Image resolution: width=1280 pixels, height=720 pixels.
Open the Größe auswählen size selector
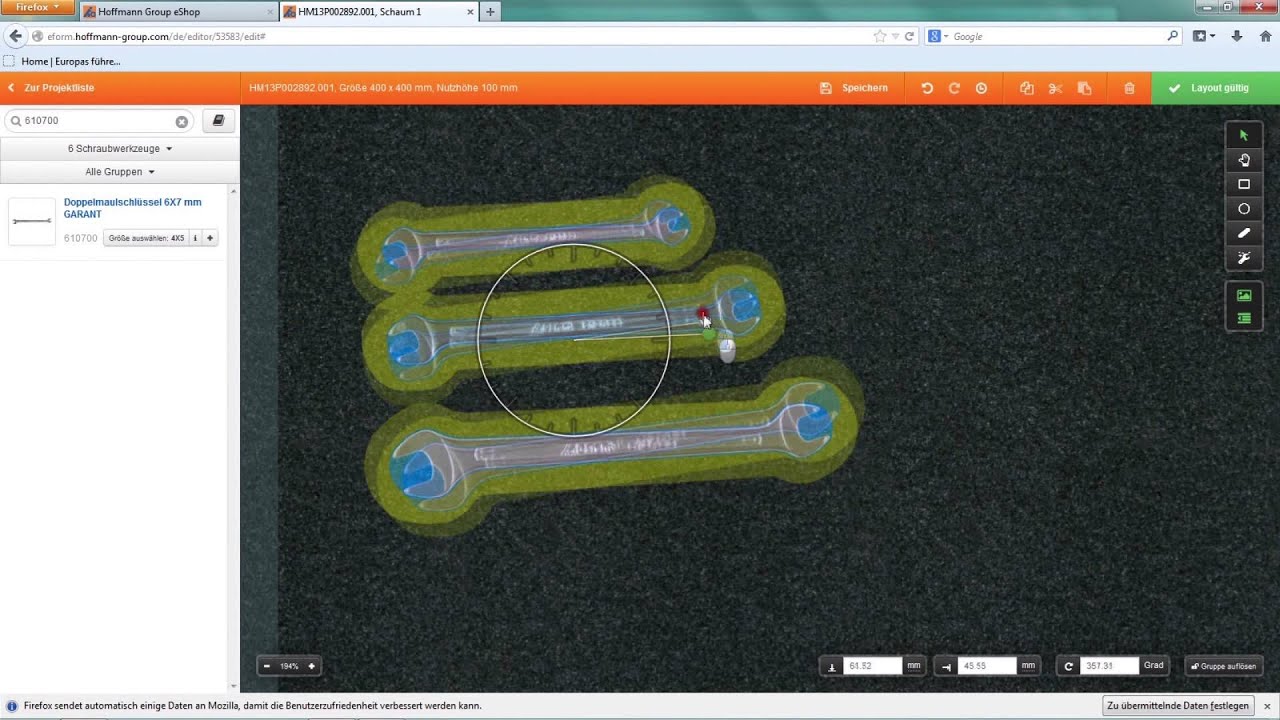[x=146, y=238]
